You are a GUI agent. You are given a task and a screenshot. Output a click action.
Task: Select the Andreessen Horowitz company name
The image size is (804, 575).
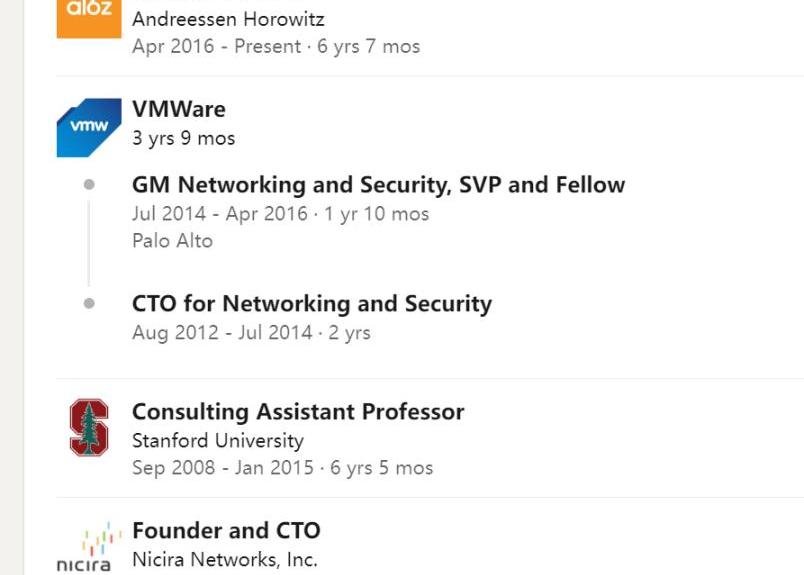228,19
